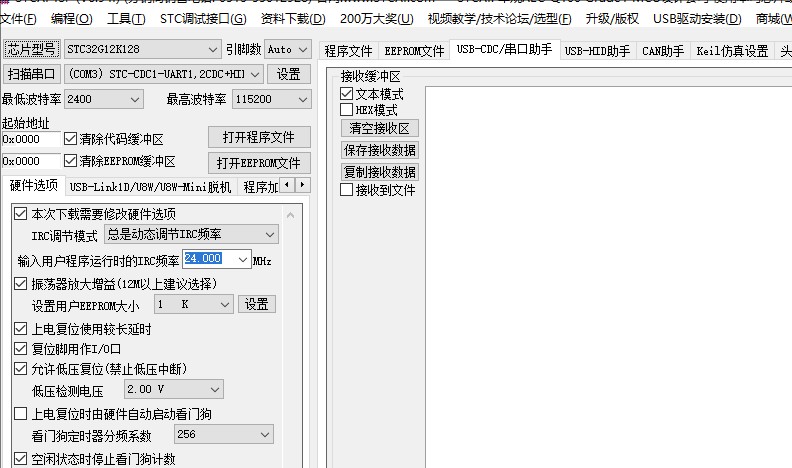The image size is (792, 468).
Task: Click the hardware options scroll up arrow
Action: pyautogui.click(x=290, y=215)
